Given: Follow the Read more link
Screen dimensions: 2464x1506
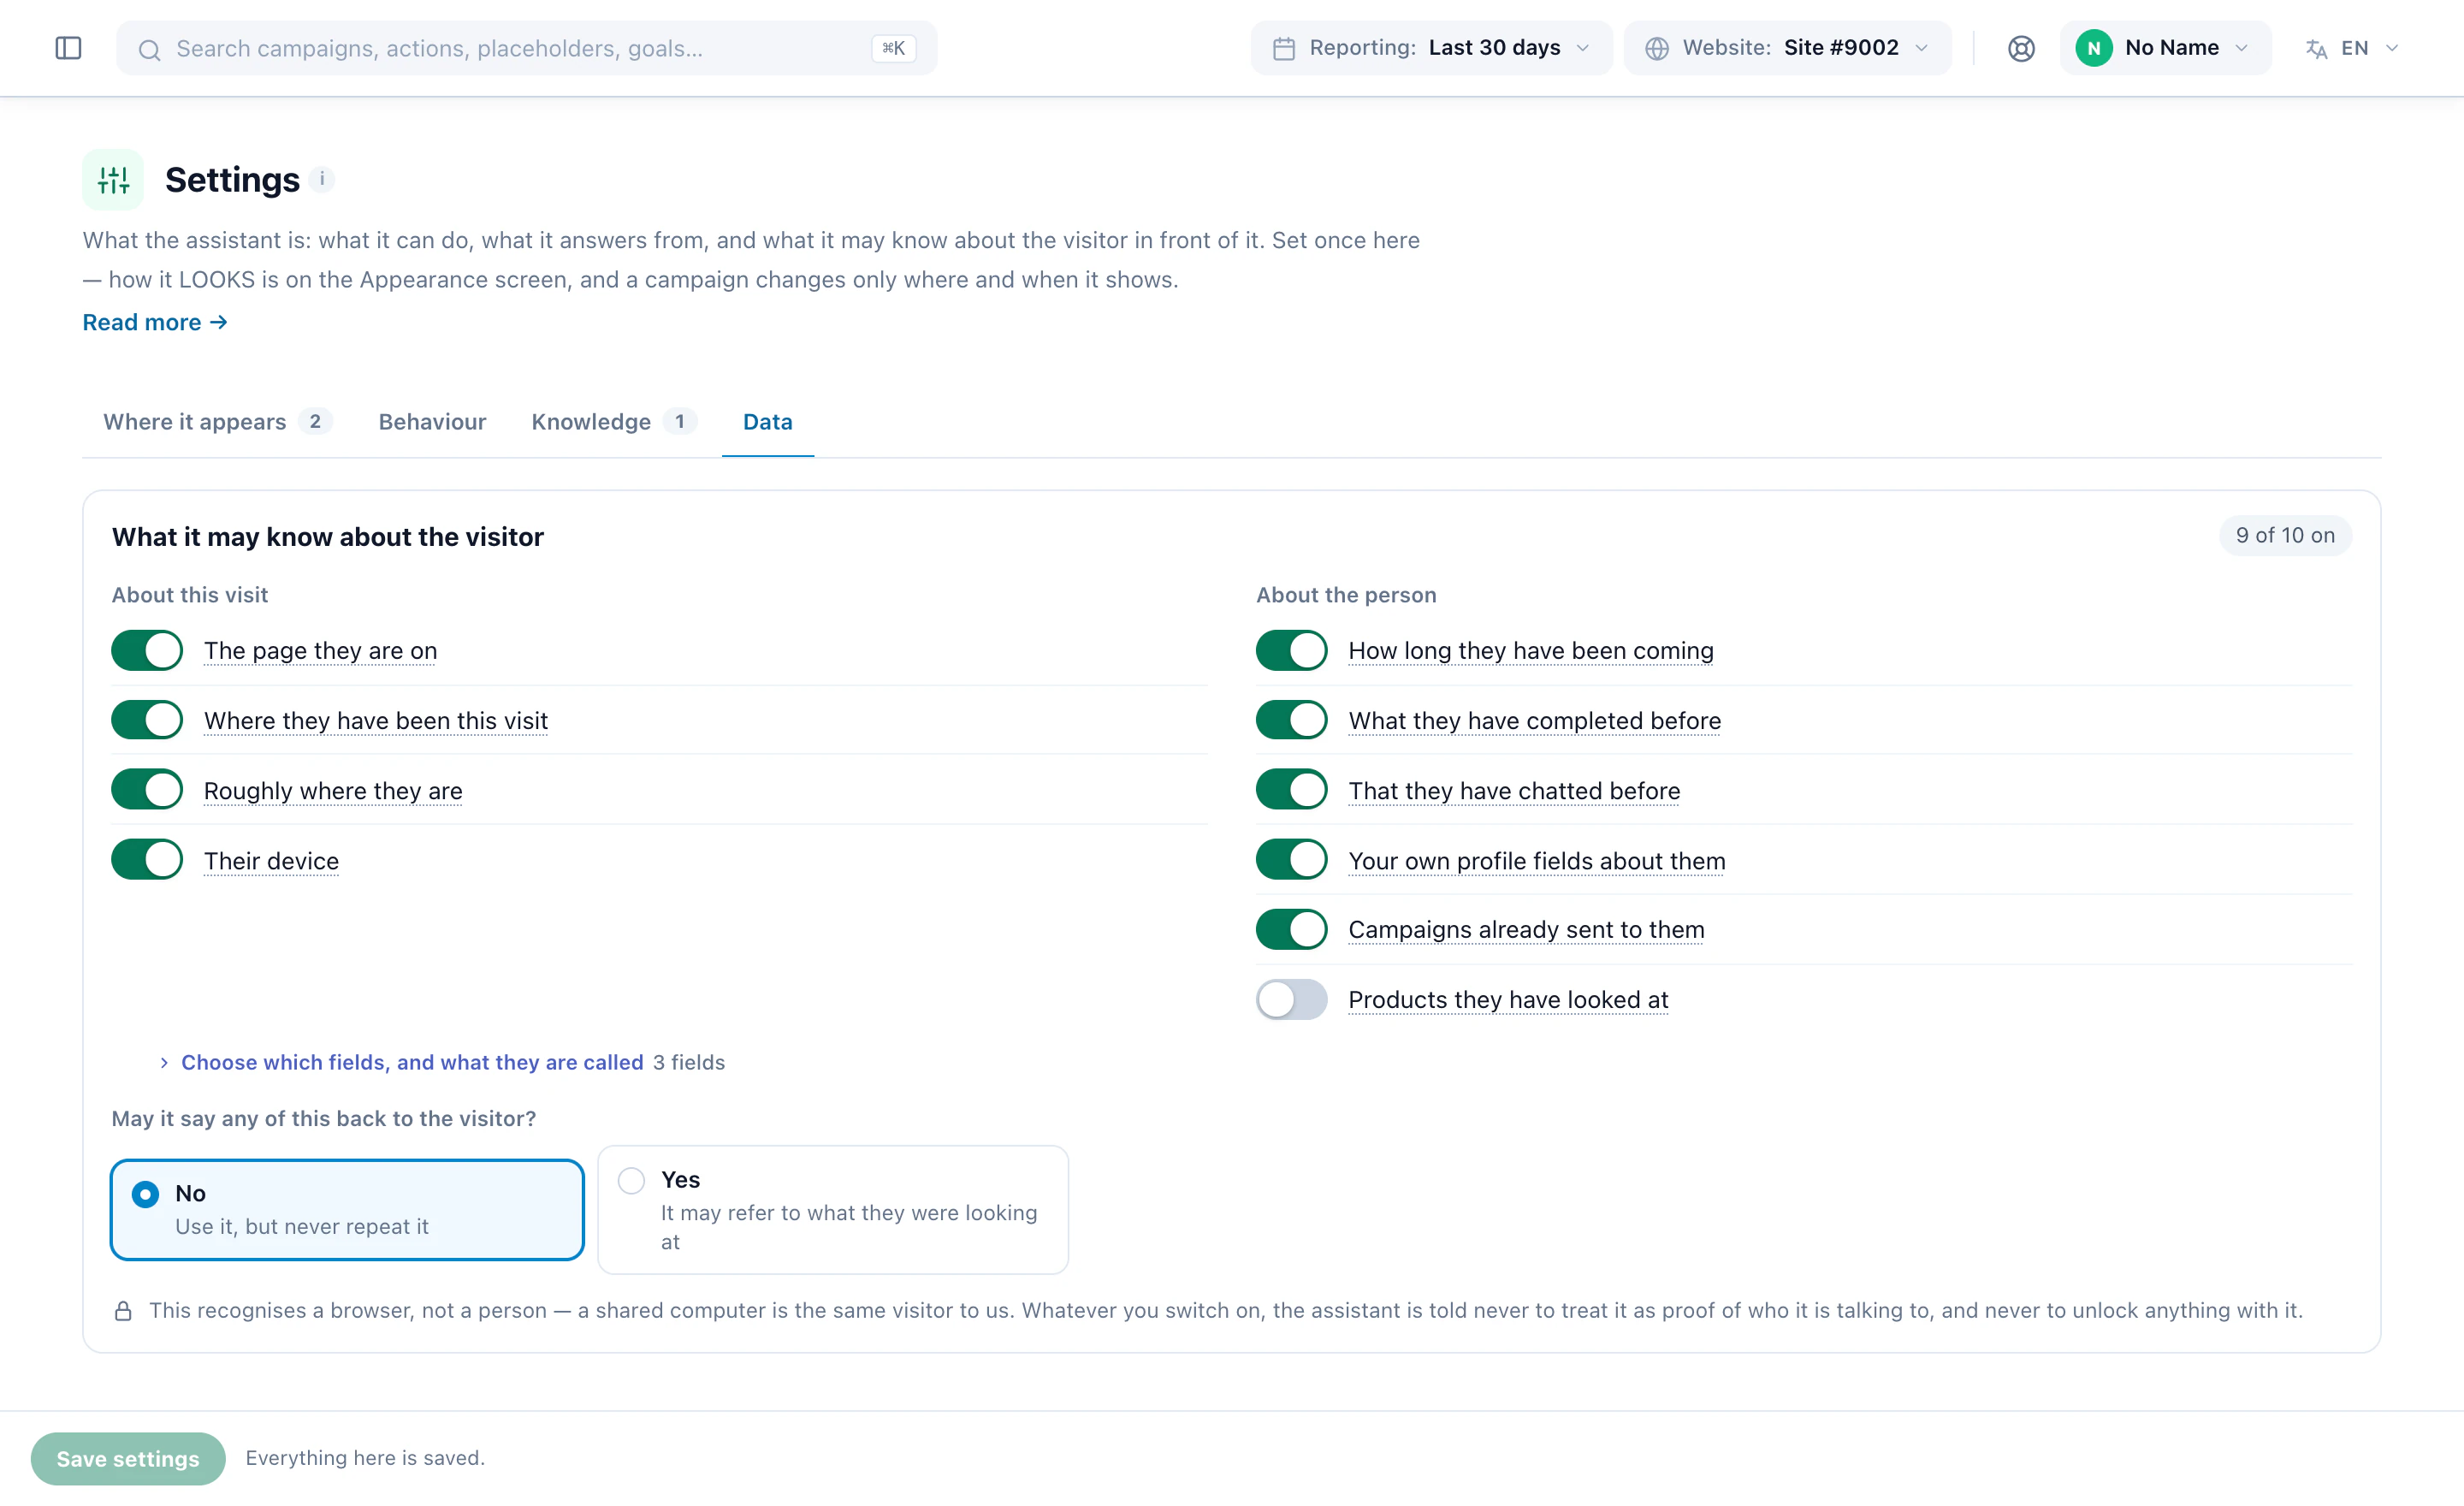Looking at the screenshot, I should point(155,322).
